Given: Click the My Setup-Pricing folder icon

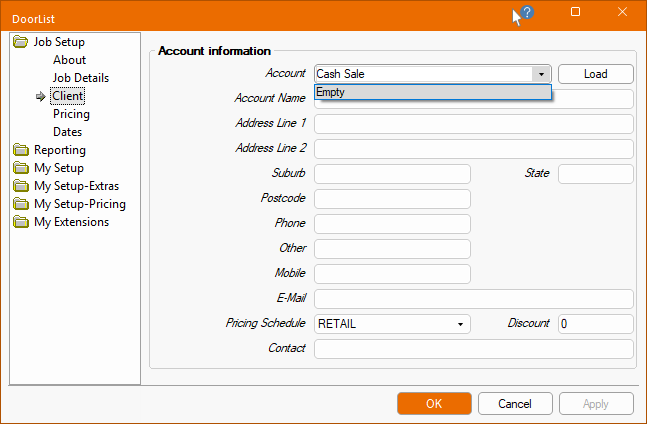Looking at the screenshot, I should pos(20,204).
